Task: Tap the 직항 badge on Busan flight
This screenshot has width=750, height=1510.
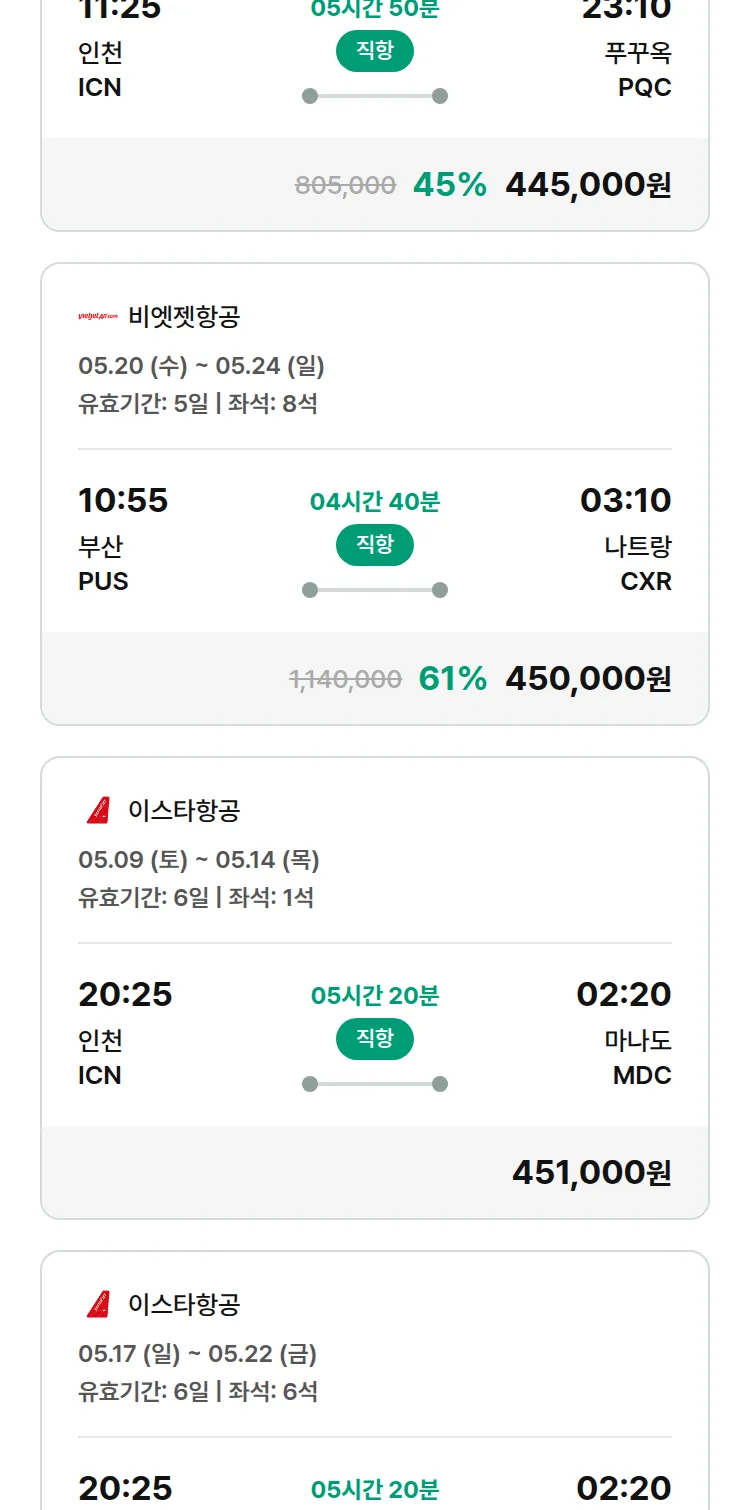Action: [x=375, y=545]
